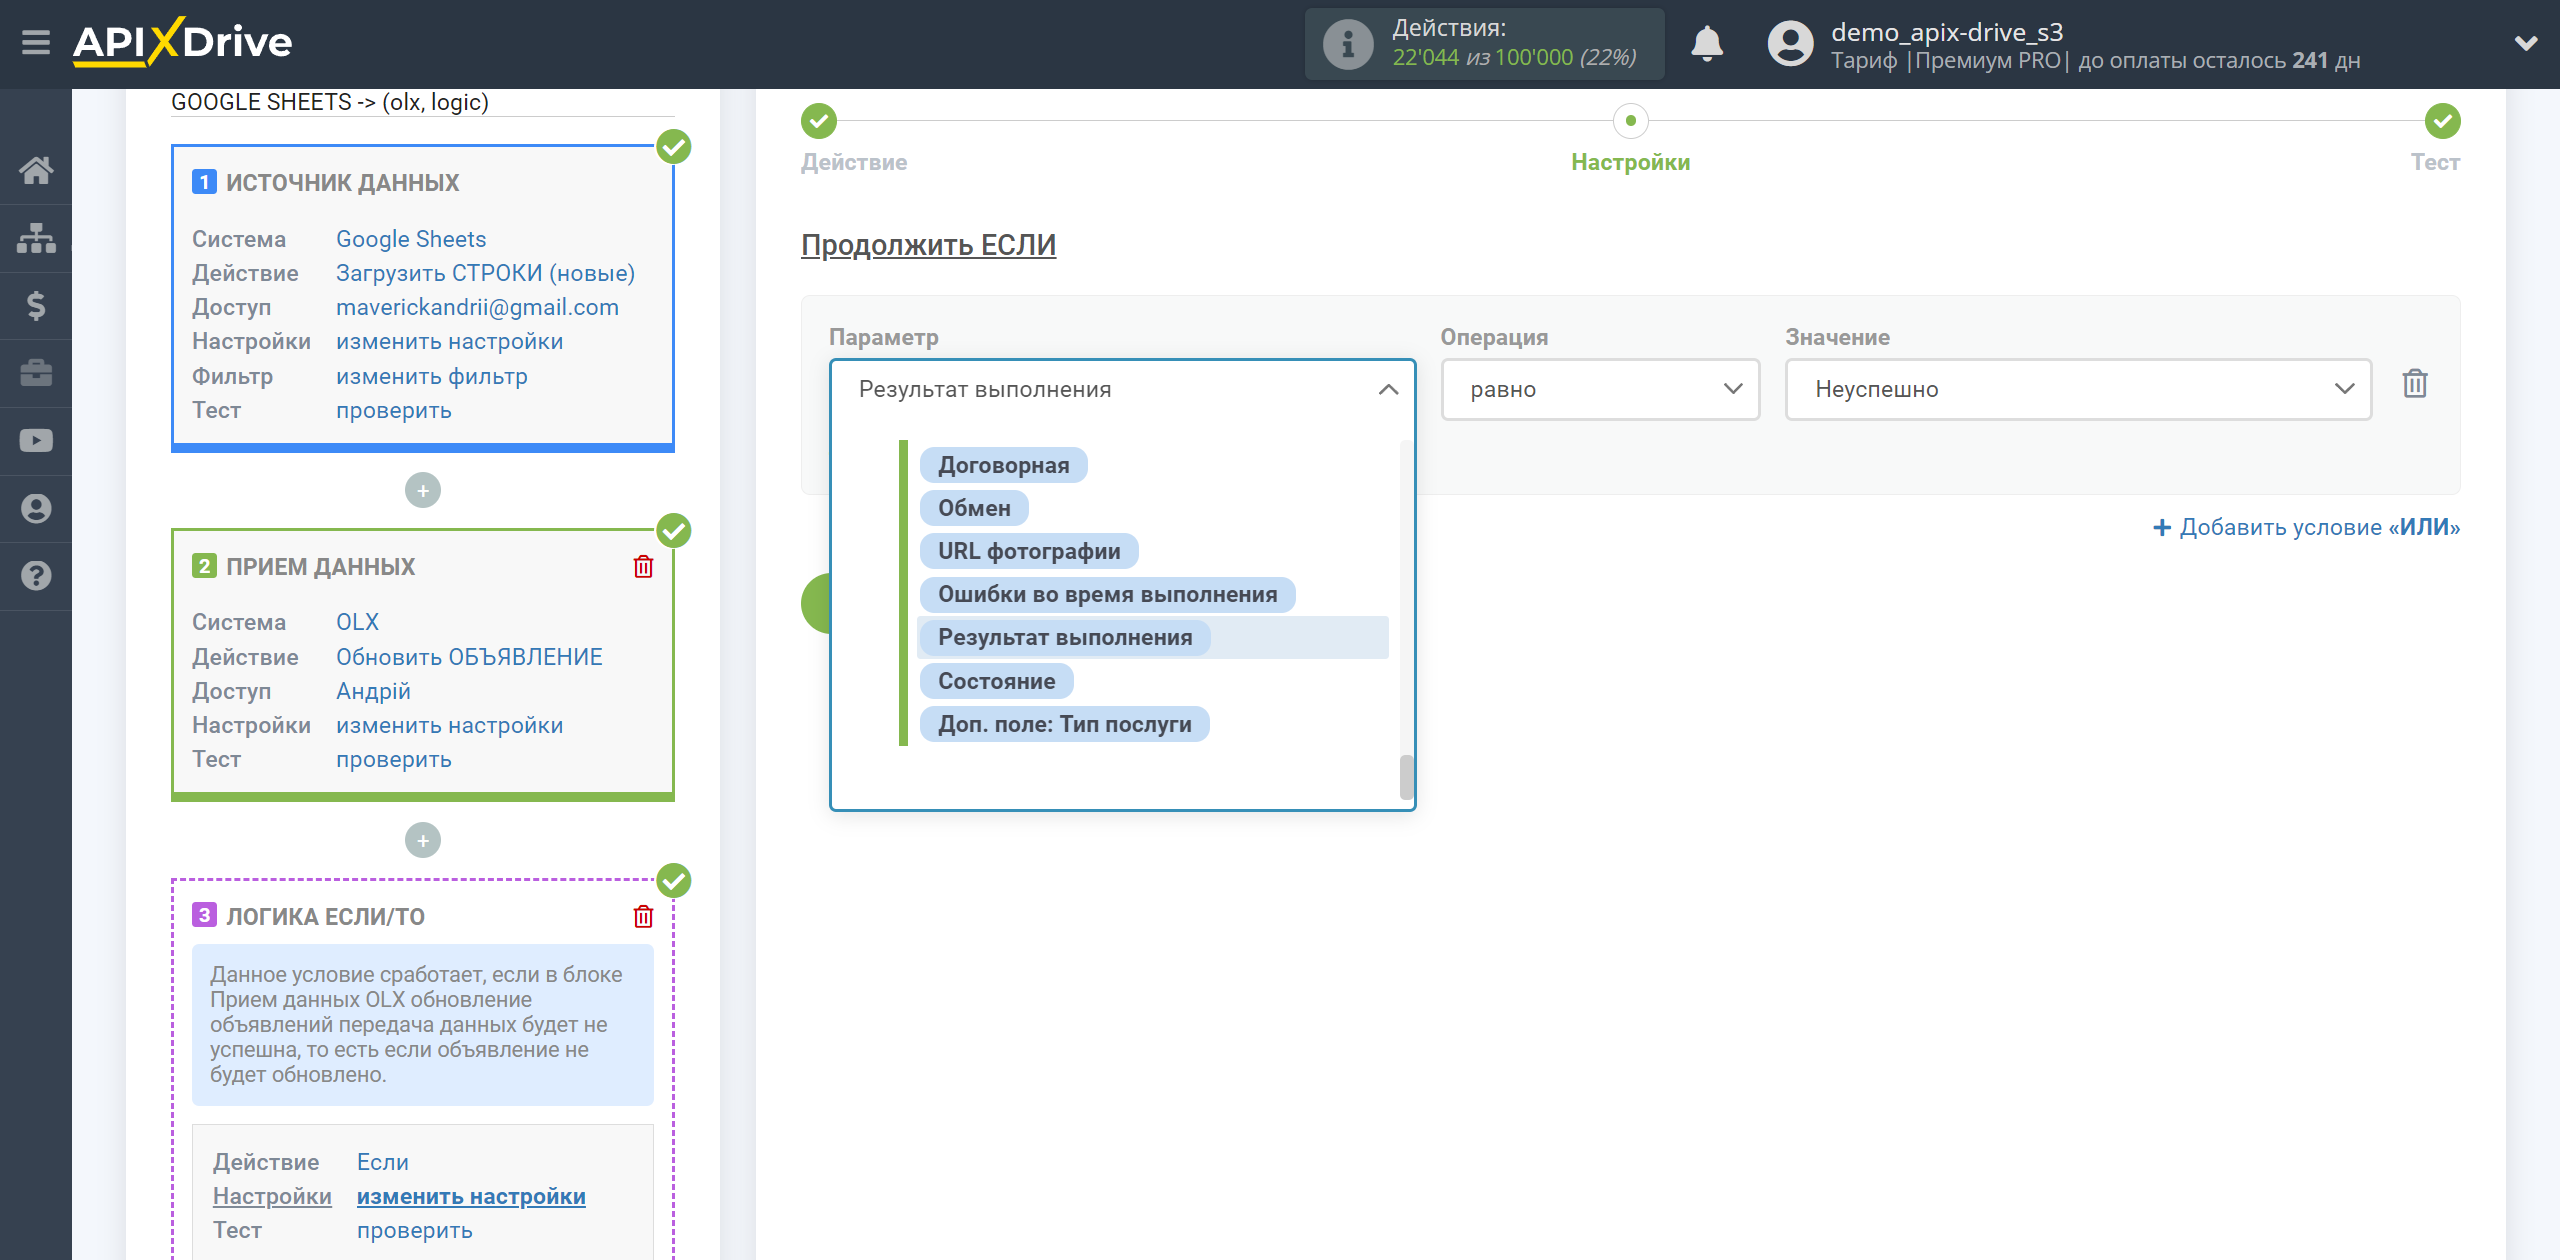Open briefcase icon in sidebar
Viewport: 2560px width, 1260px height.
36,373
